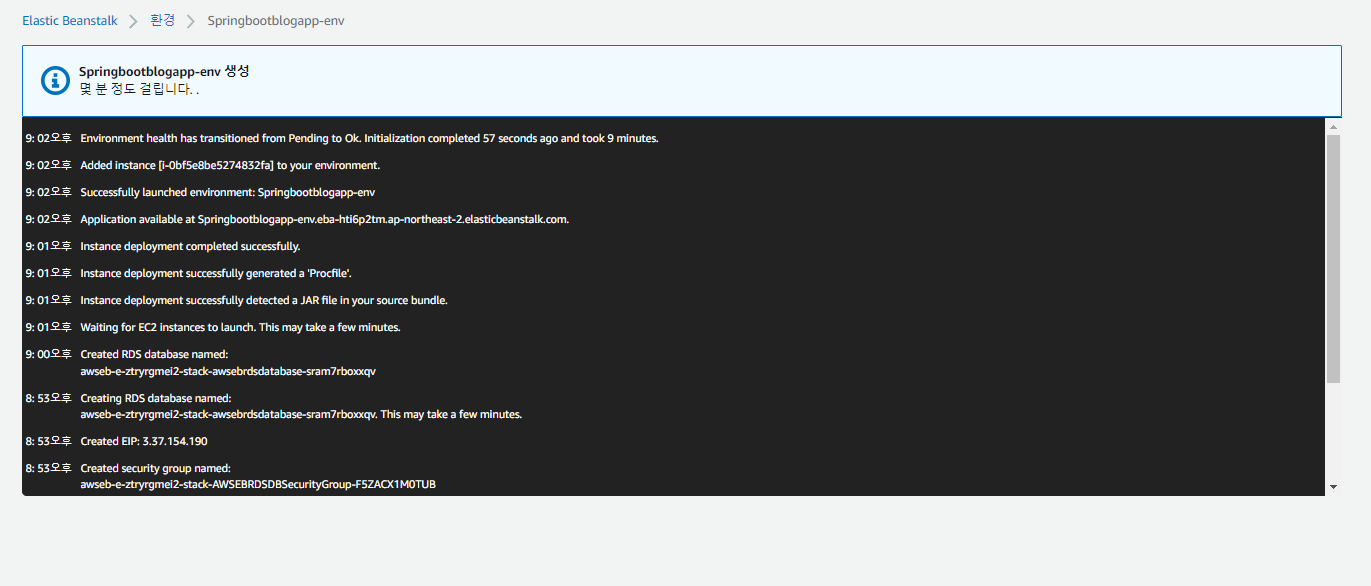
Task: Click the timestamp beside 'Waiting for EC2 instances'
Action: 49,327
